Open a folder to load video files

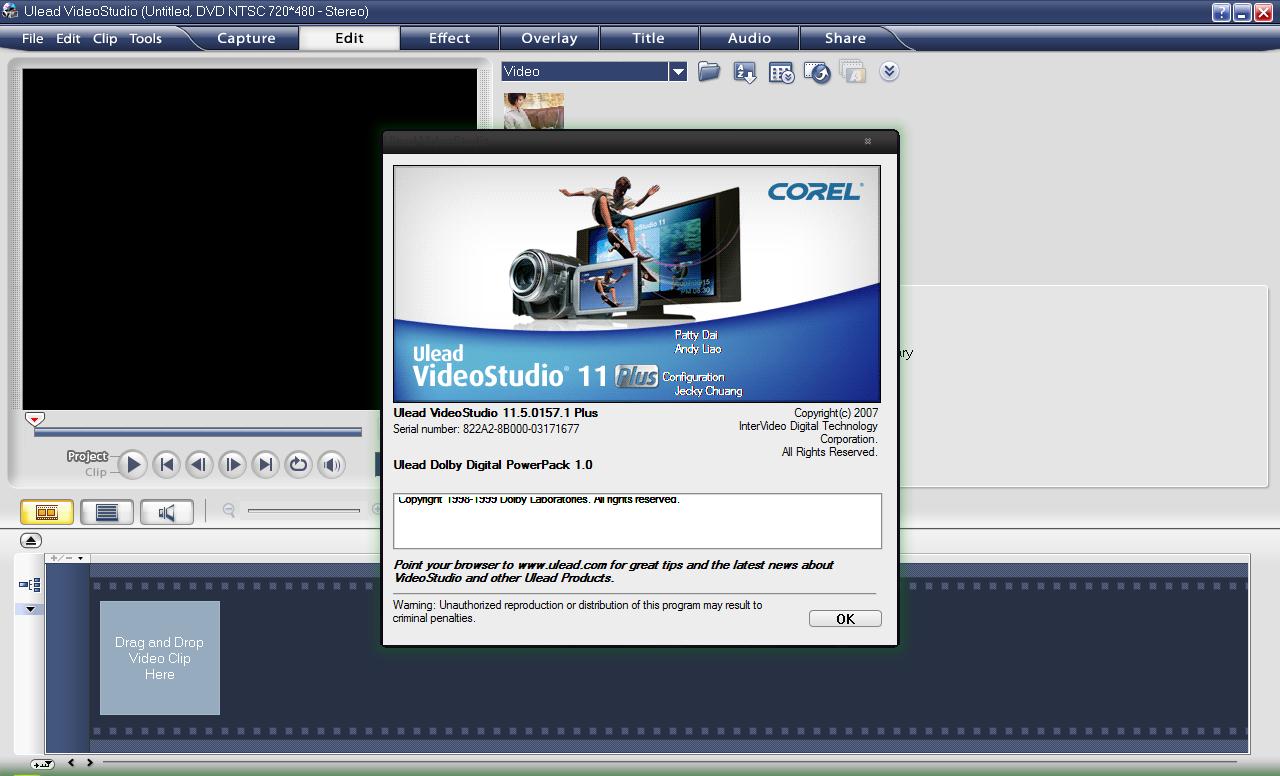(708, 71)
